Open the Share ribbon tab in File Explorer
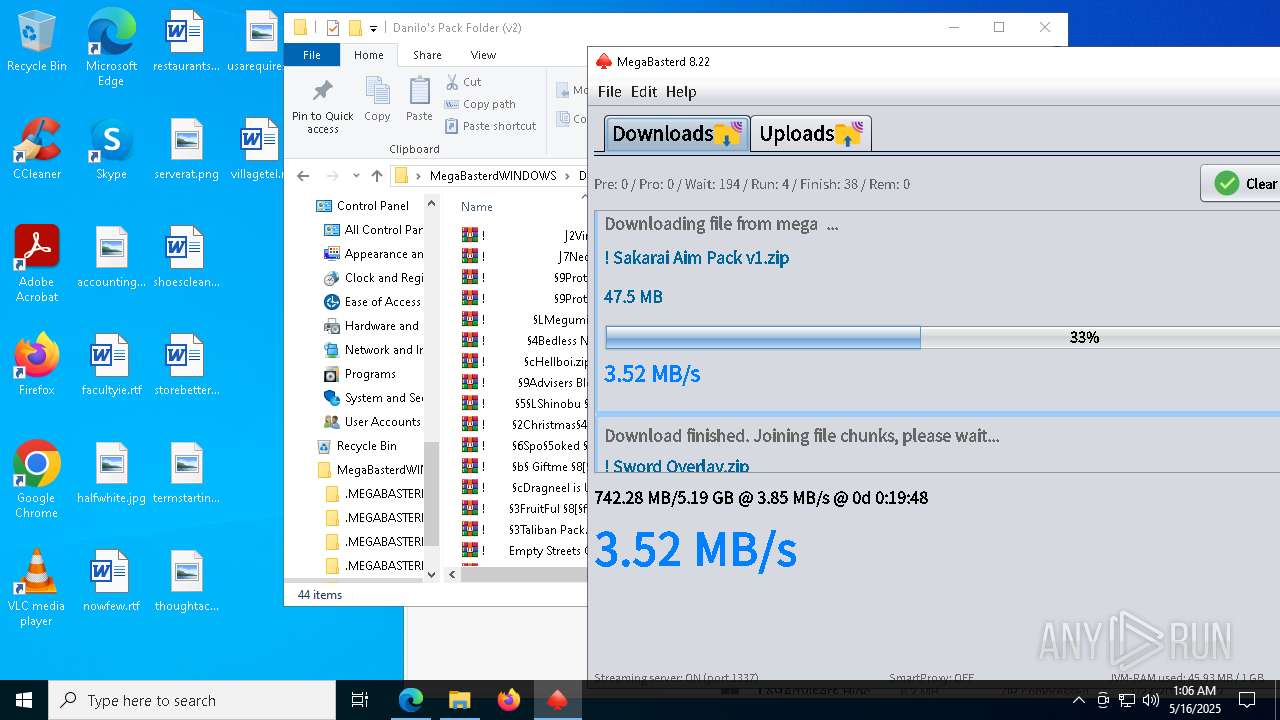Image resolution: width=1280 pixels, height=720 pixels. [x=427, y=55]
